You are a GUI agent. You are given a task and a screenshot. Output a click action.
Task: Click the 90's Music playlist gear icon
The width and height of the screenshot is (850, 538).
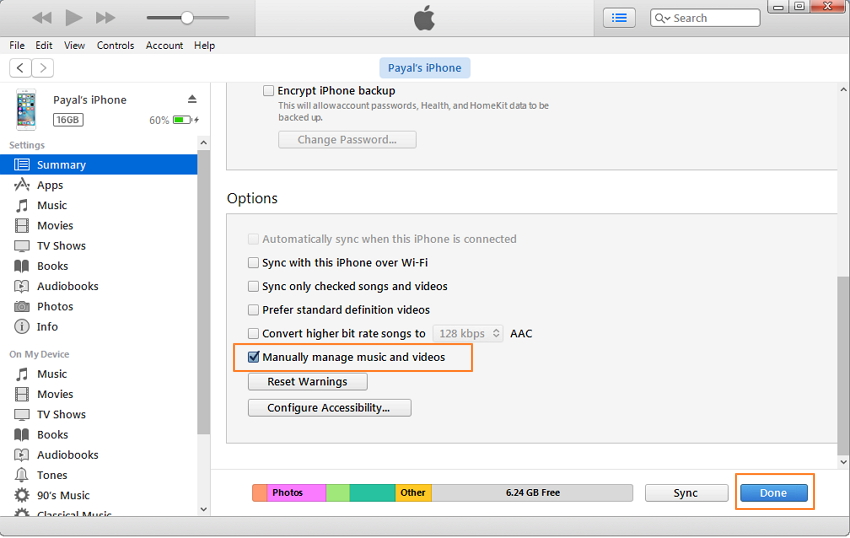coord(22,495)
